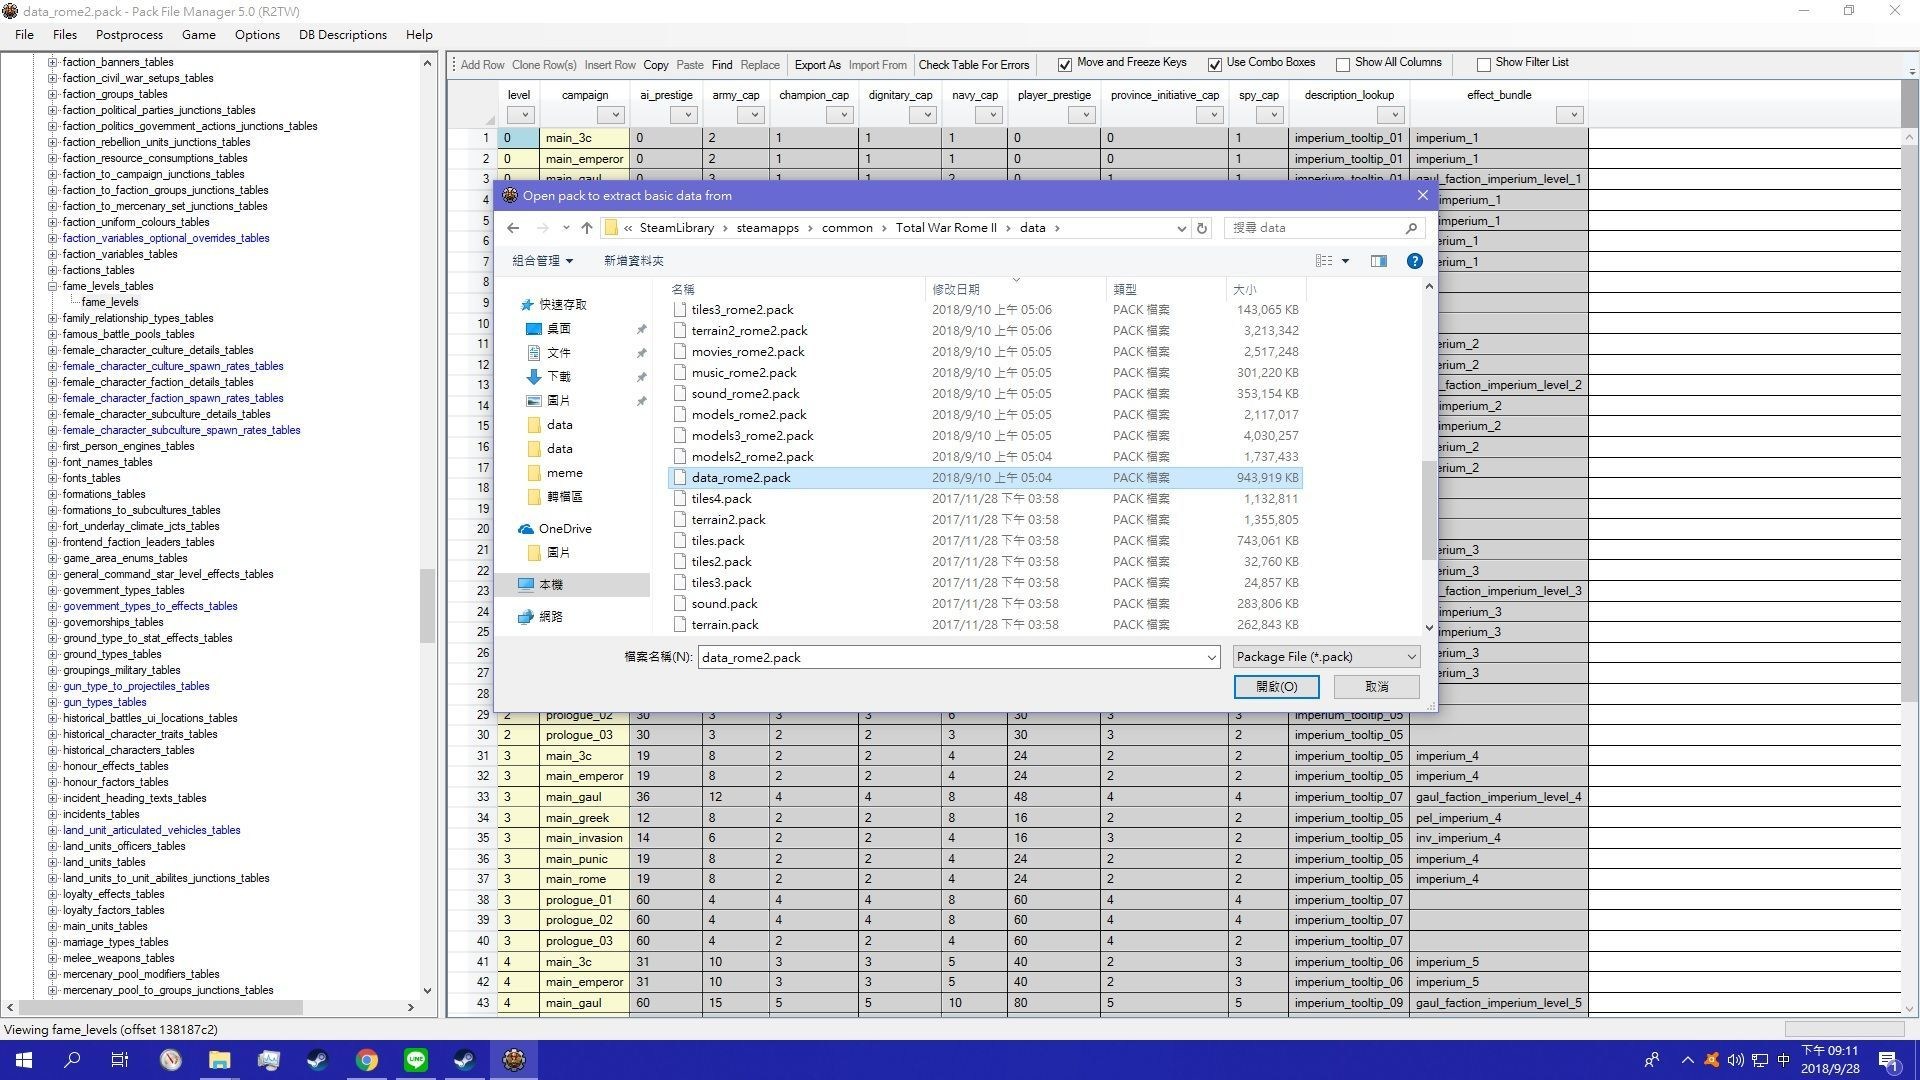Refresh the data folder in the dialog
Viewport: 1920px width, 1080px height.
(1201, 228)
